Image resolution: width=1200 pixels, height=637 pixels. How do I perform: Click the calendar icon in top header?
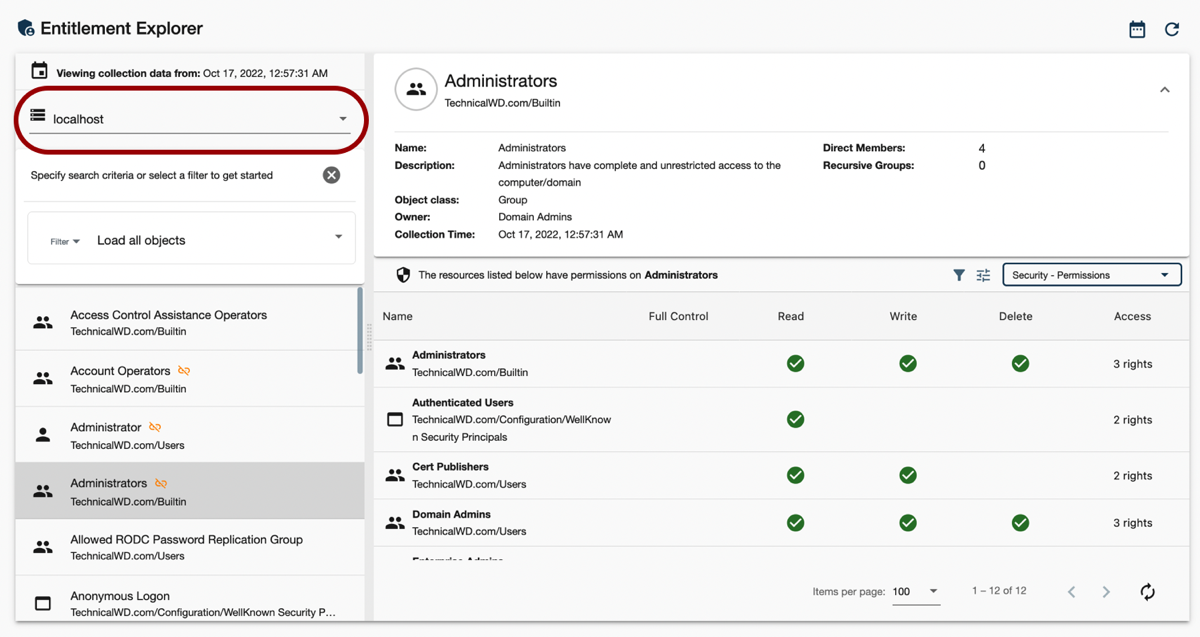click(1137, 29)
